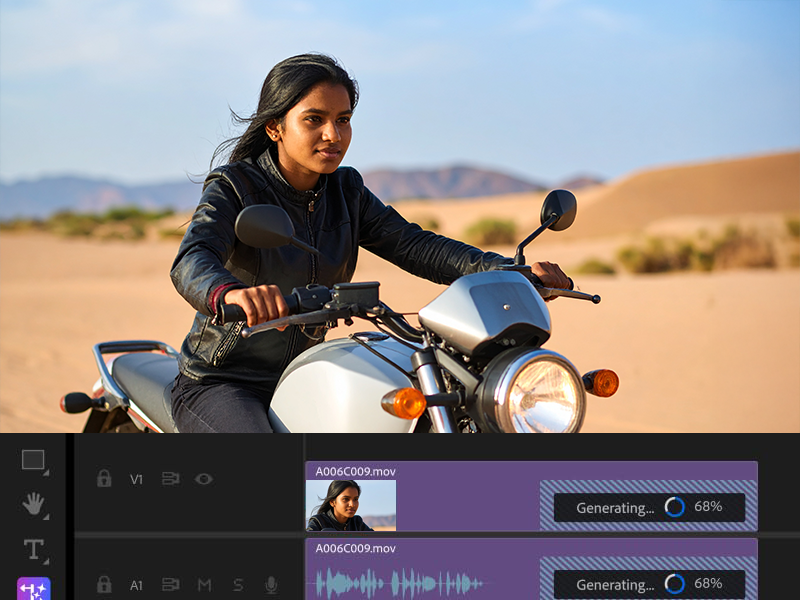Select the Hand tool
Viewport: 800px width, 600px height.
point(33,504)
